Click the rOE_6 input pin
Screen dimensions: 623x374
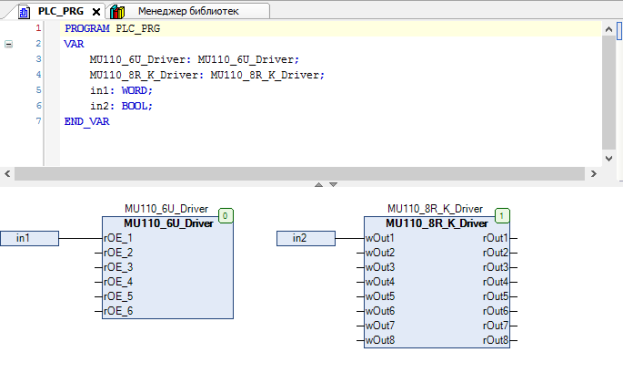tap(118, 311)
